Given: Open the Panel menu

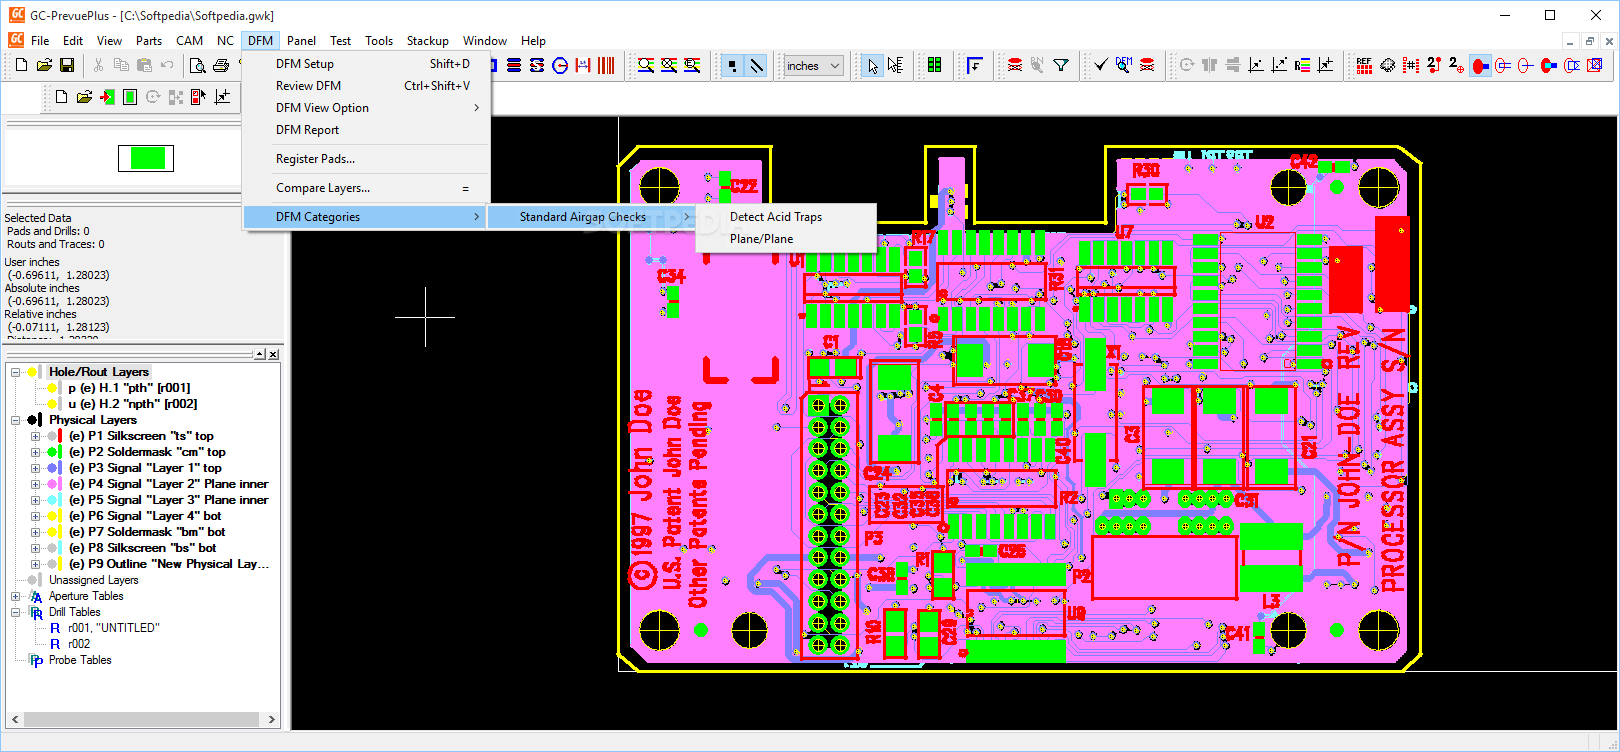Looking at the screenshot, I should [x=301, y=41].
